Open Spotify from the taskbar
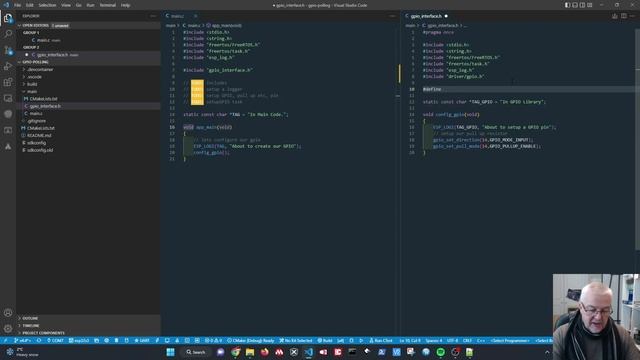The height and width of the screenshot is (360, 640). coord(440,352)
